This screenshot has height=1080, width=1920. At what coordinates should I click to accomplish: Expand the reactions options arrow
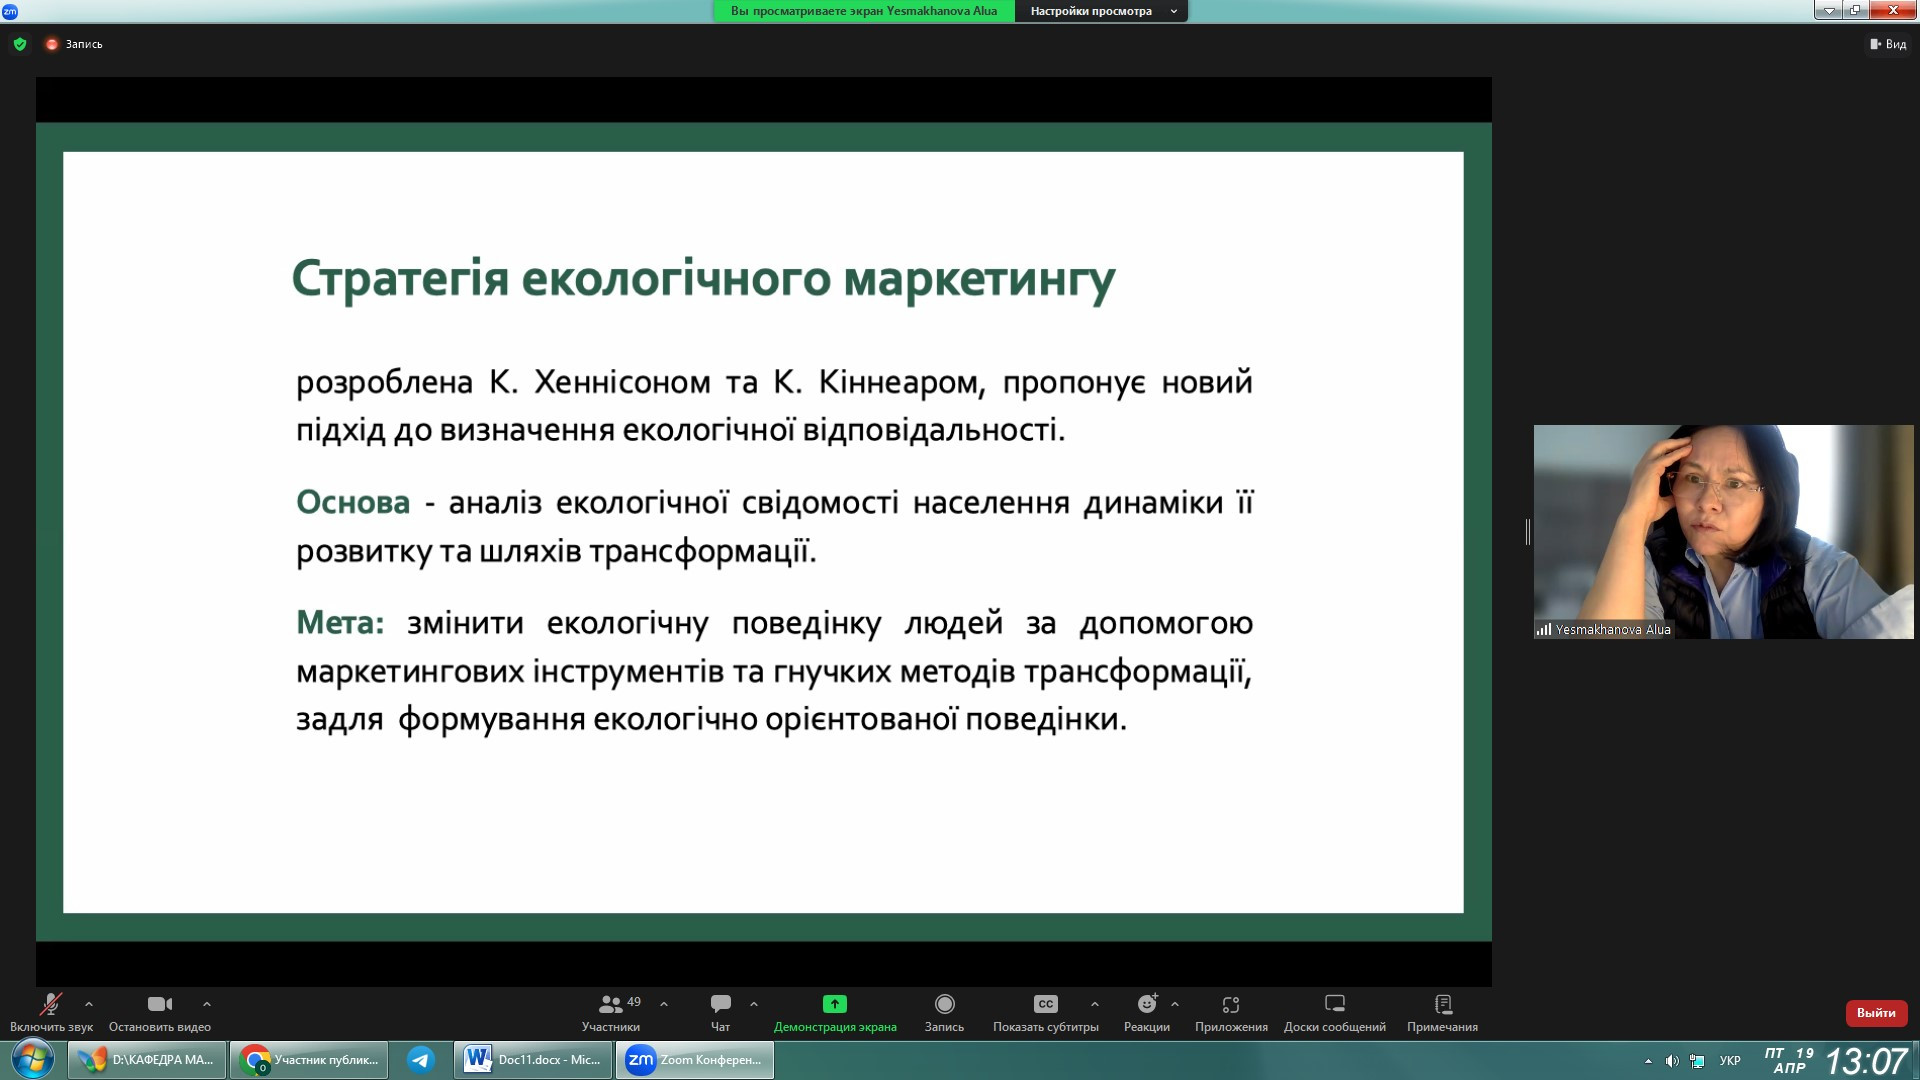1175,1004
